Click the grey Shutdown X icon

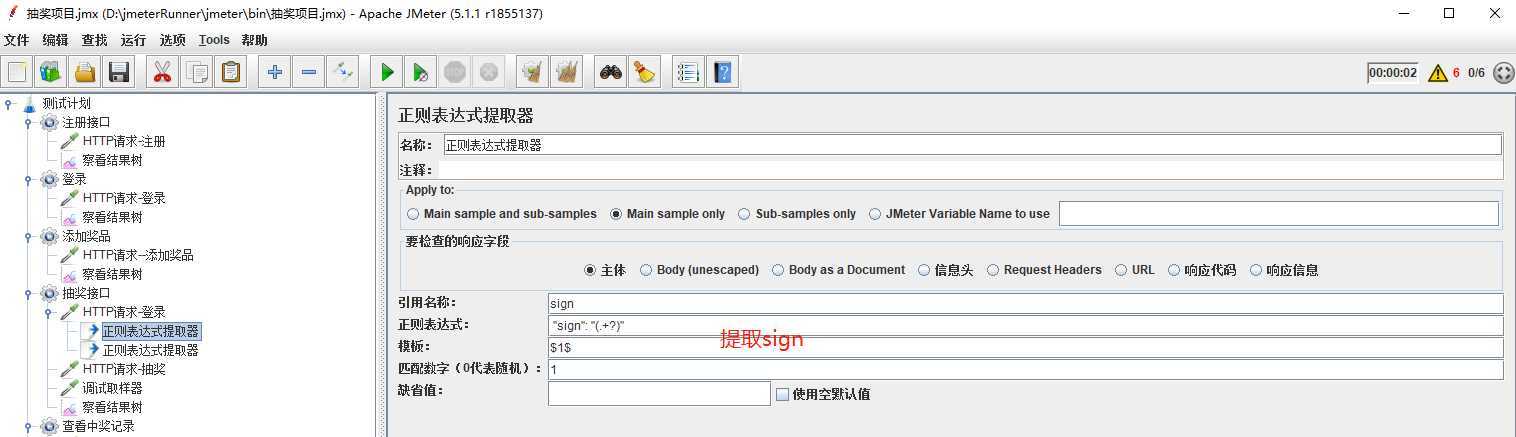click(488, 72)
